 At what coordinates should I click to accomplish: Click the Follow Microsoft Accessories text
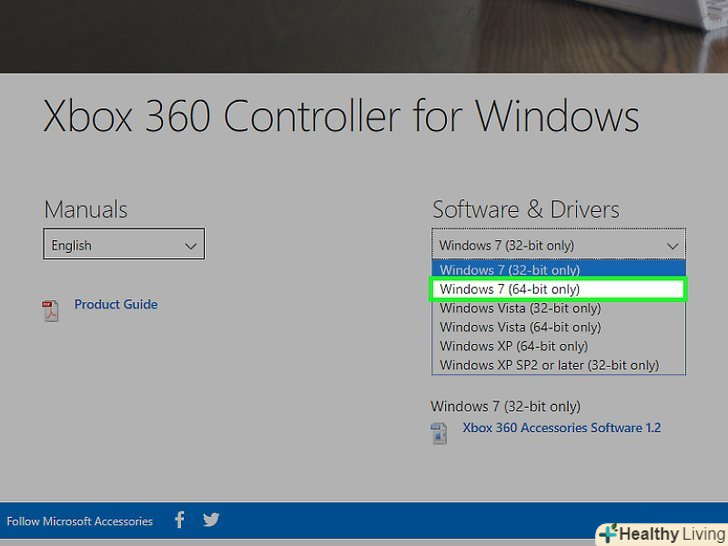click(79, 521)
